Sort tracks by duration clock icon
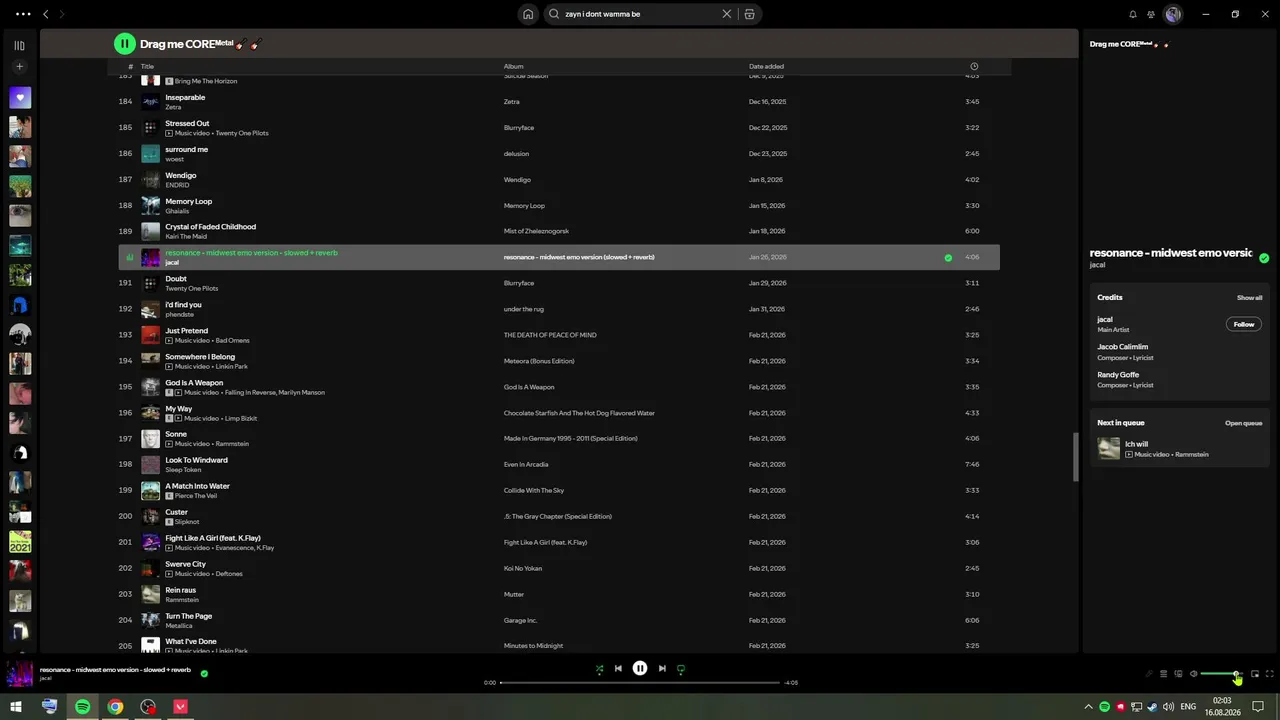Viewport: 1280px width, 720px height. coord(974,67)
